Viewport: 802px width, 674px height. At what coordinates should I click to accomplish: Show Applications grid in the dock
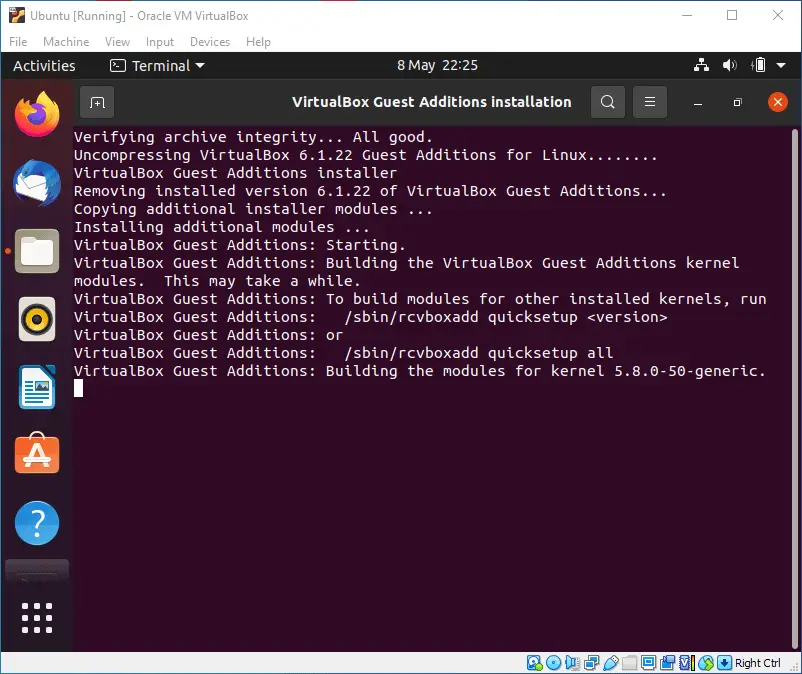(37, 617)
